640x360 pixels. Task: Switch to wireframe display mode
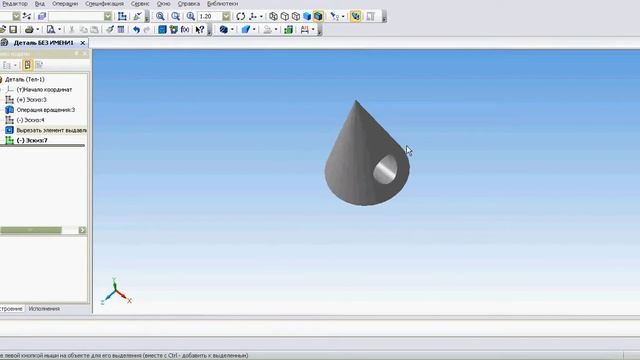pos(273,16)
